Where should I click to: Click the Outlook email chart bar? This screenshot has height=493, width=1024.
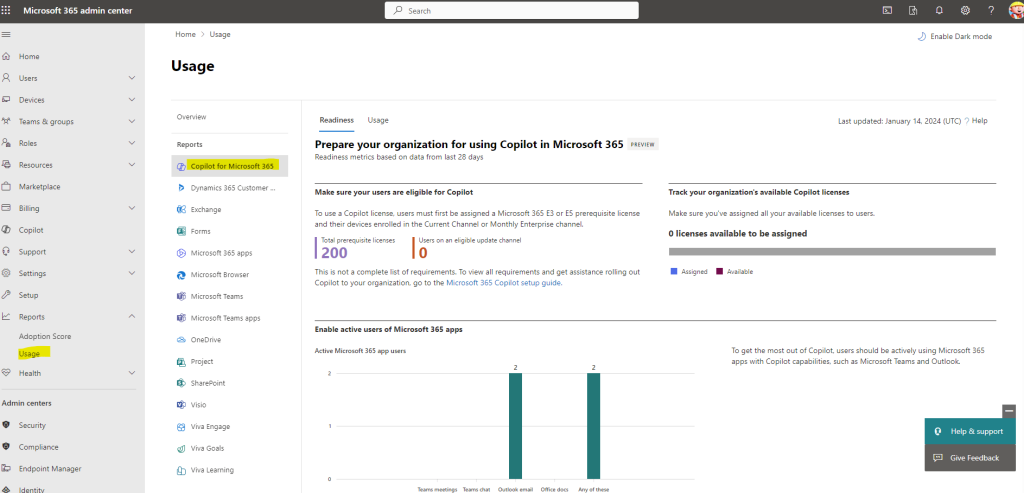tap(515, 426)
